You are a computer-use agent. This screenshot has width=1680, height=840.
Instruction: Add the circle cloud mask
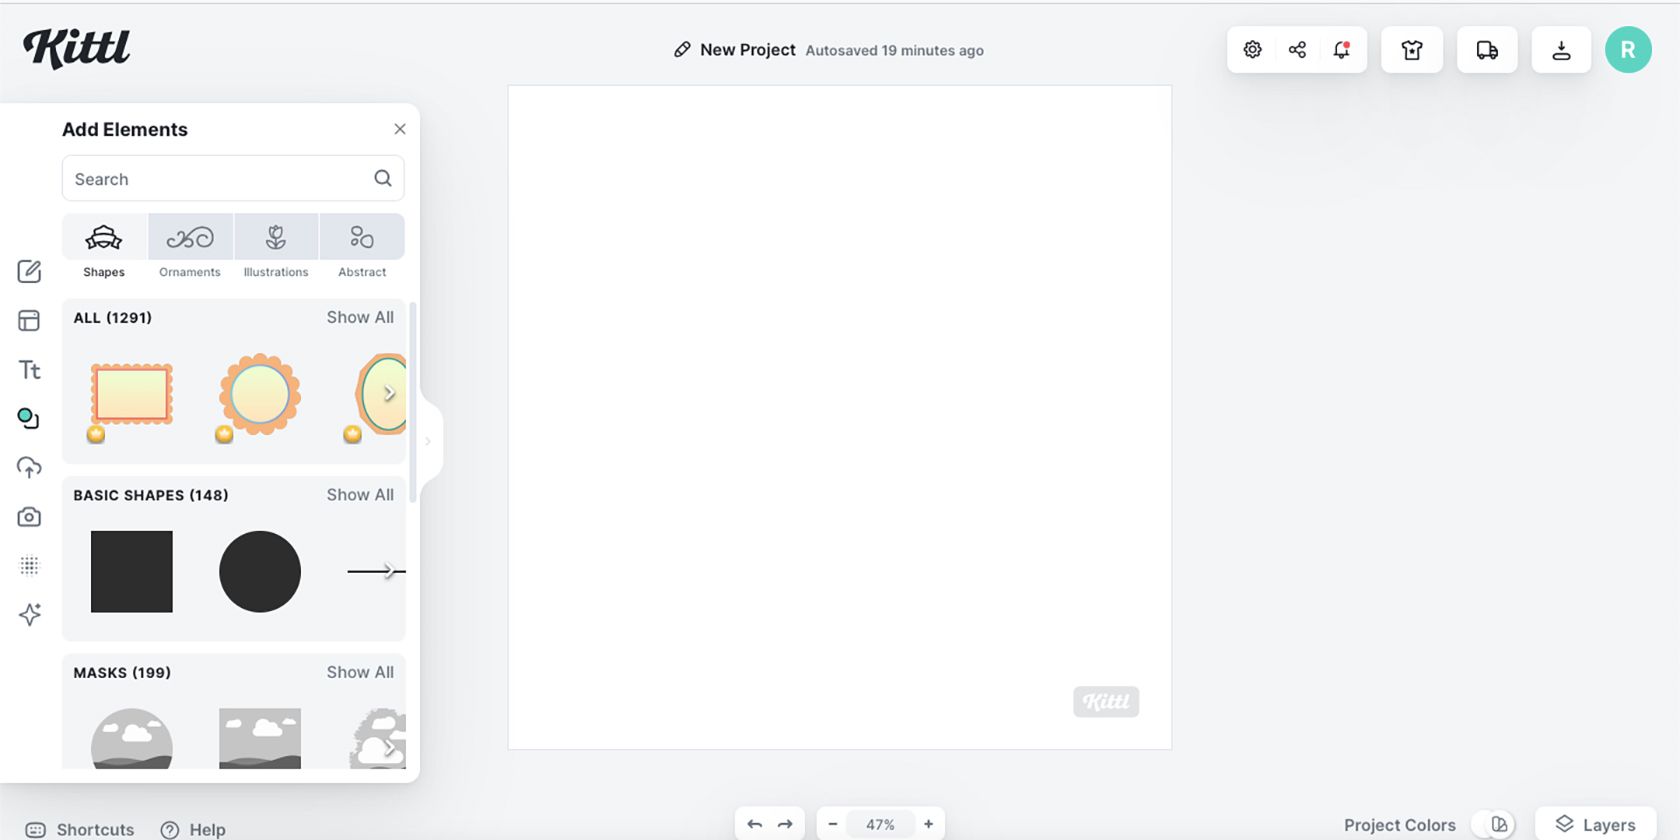click(x=132, y=739)
